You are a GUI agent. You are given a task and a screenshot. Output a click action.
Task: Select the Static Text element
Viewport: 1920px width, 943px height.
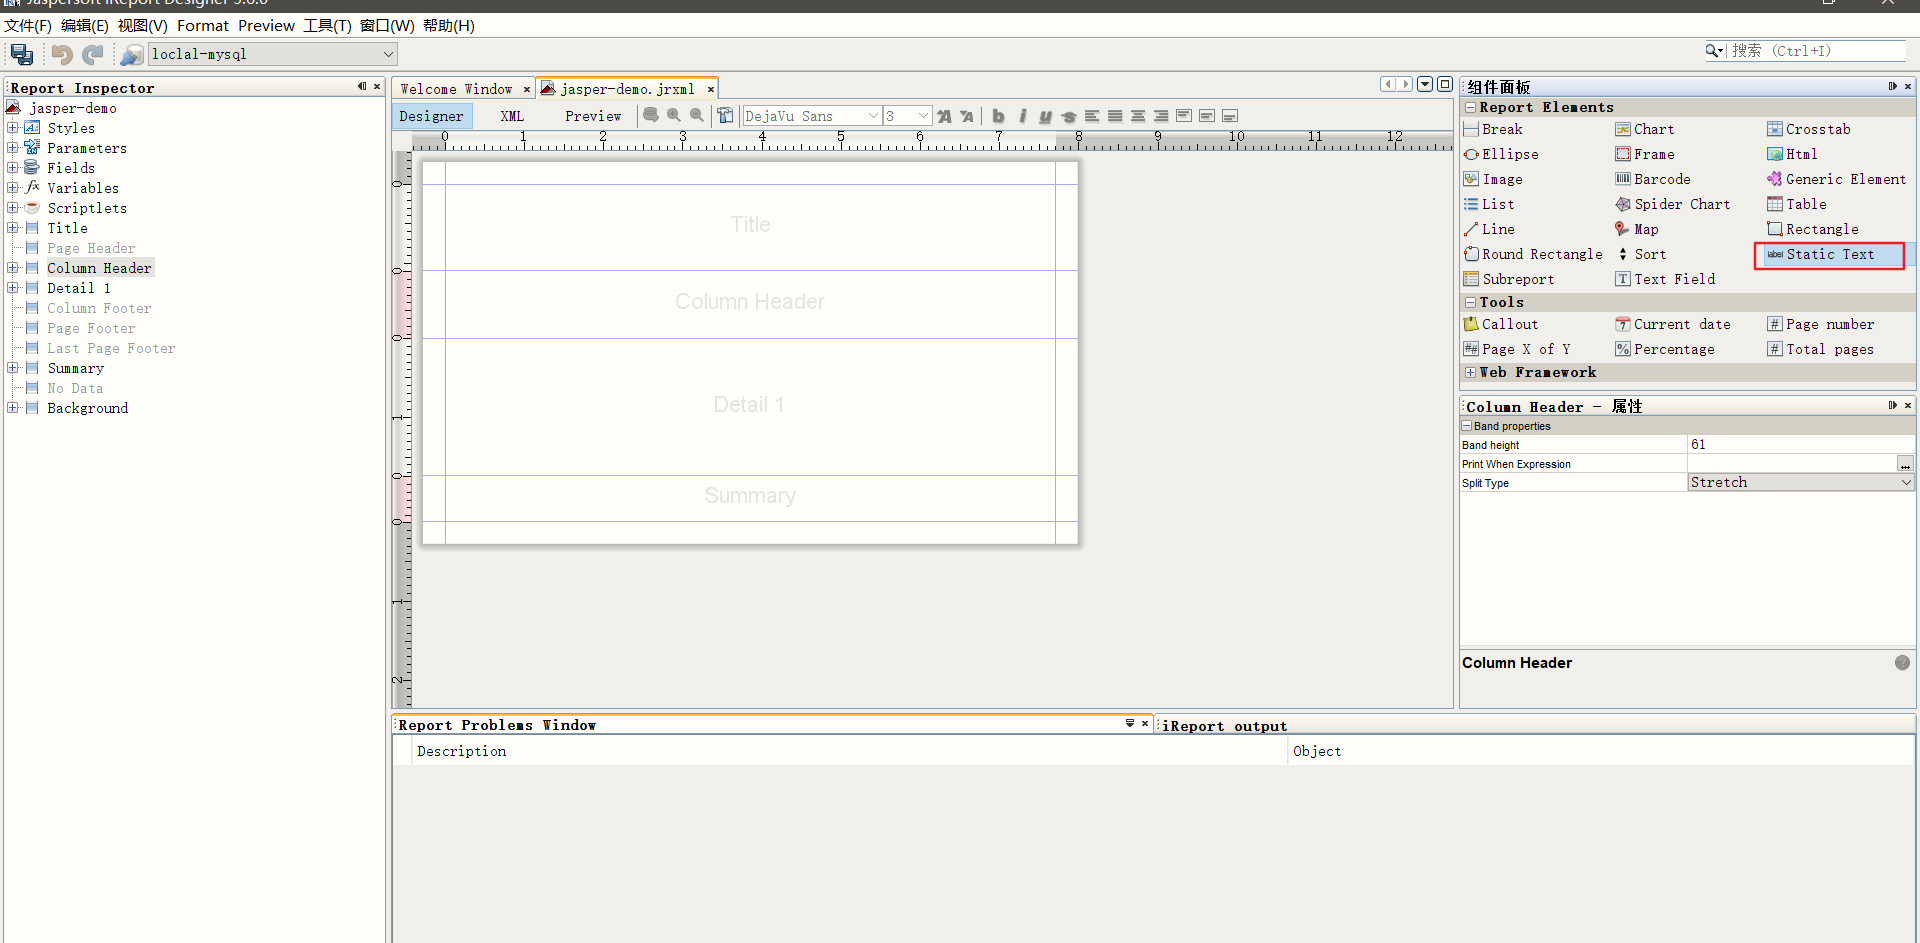[1829, 255]
